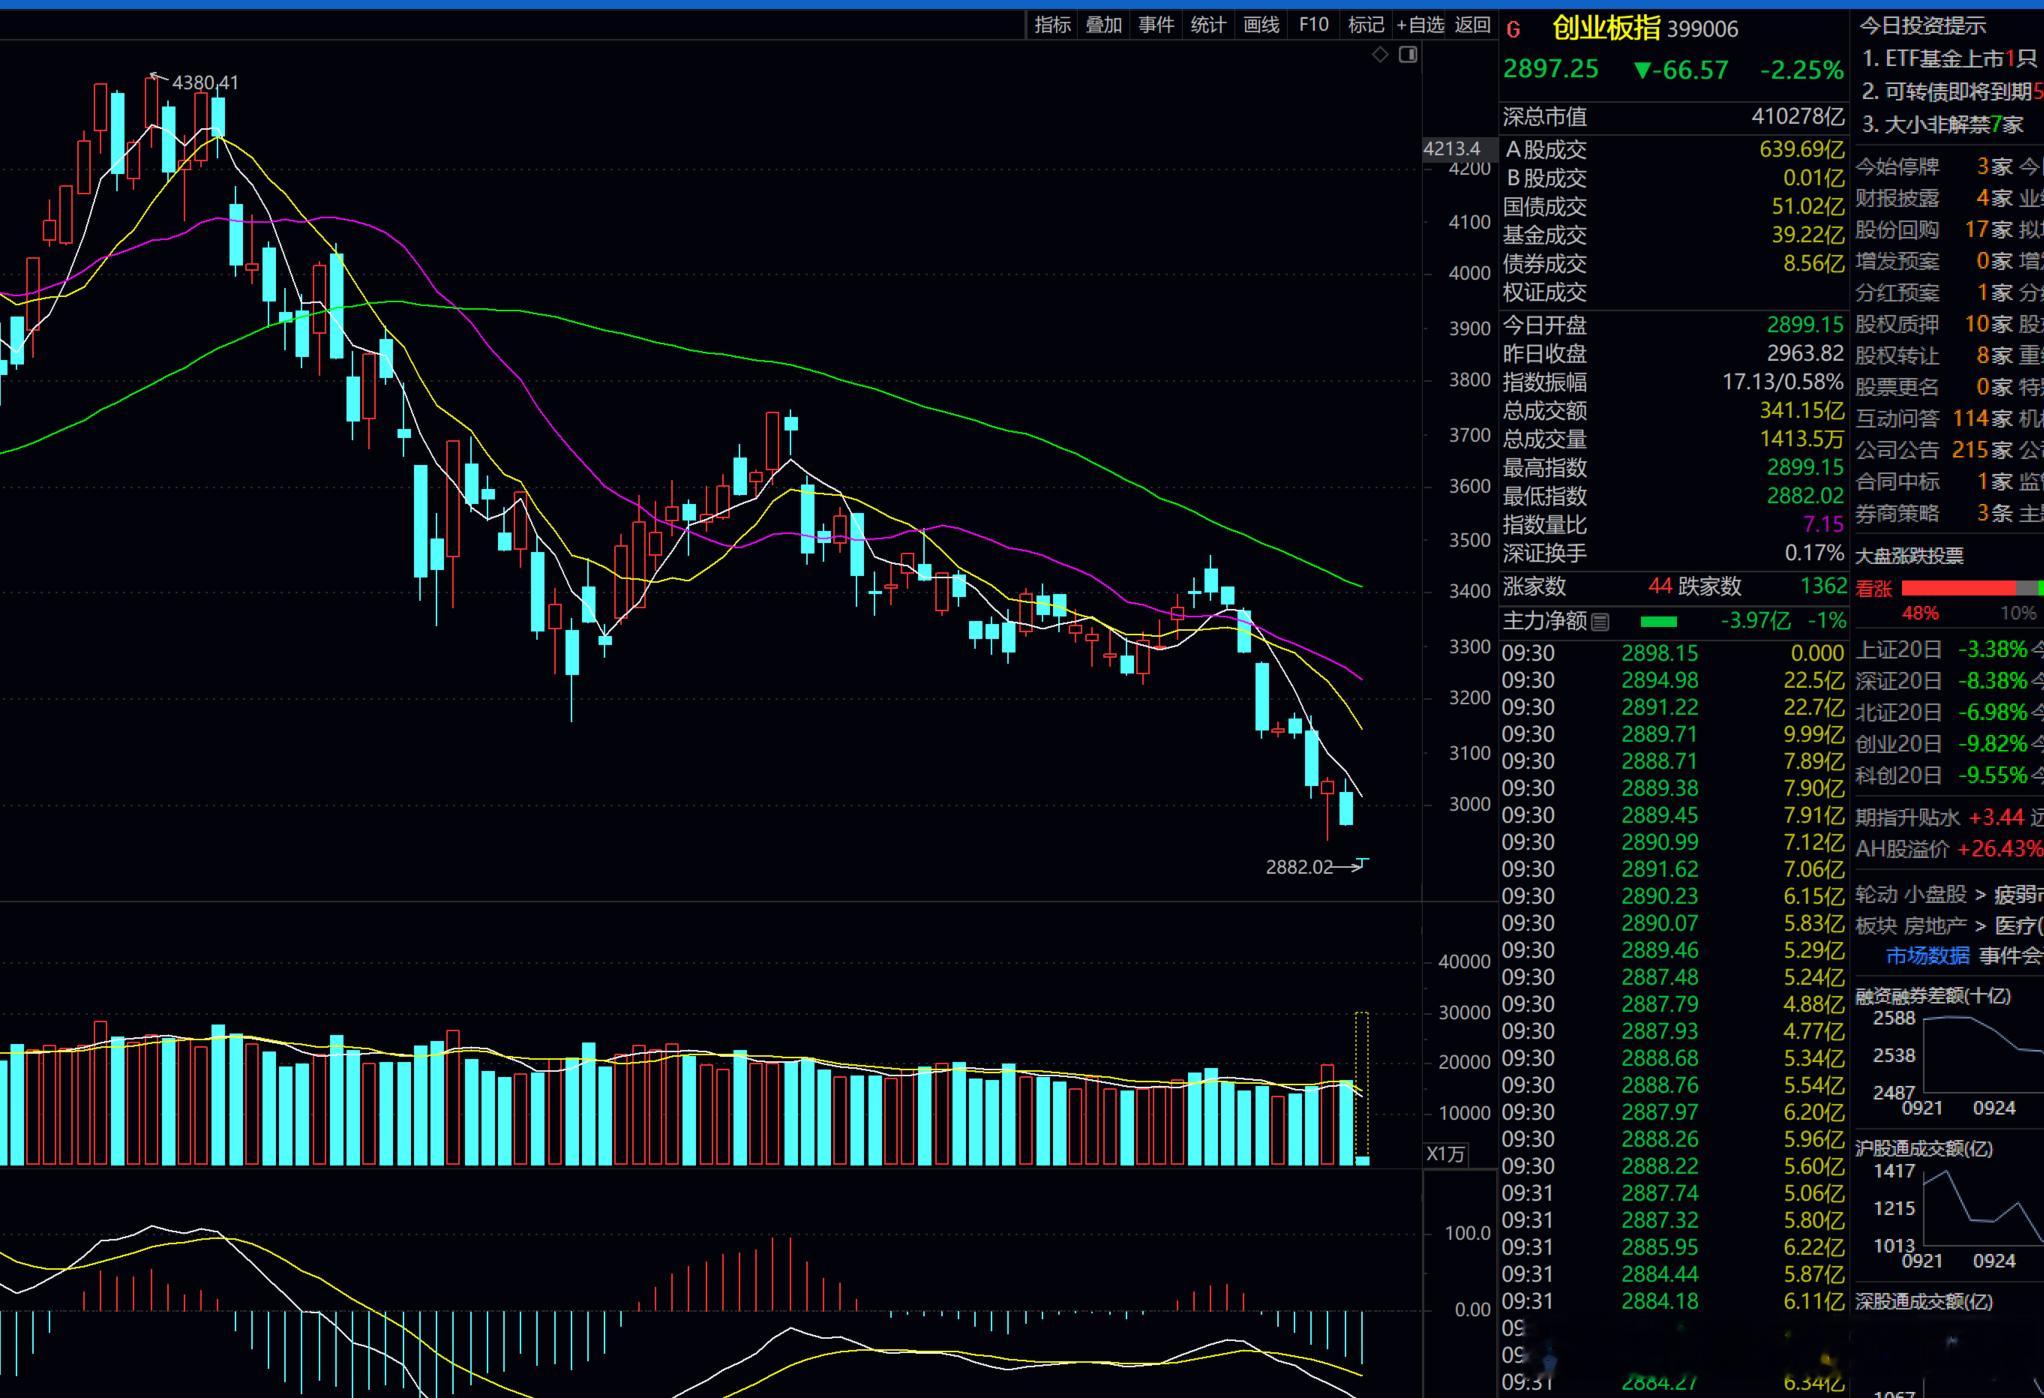Select tick row with price 2898.15
Viewport: 2044px width, 1398px height.
point(1673,654)
